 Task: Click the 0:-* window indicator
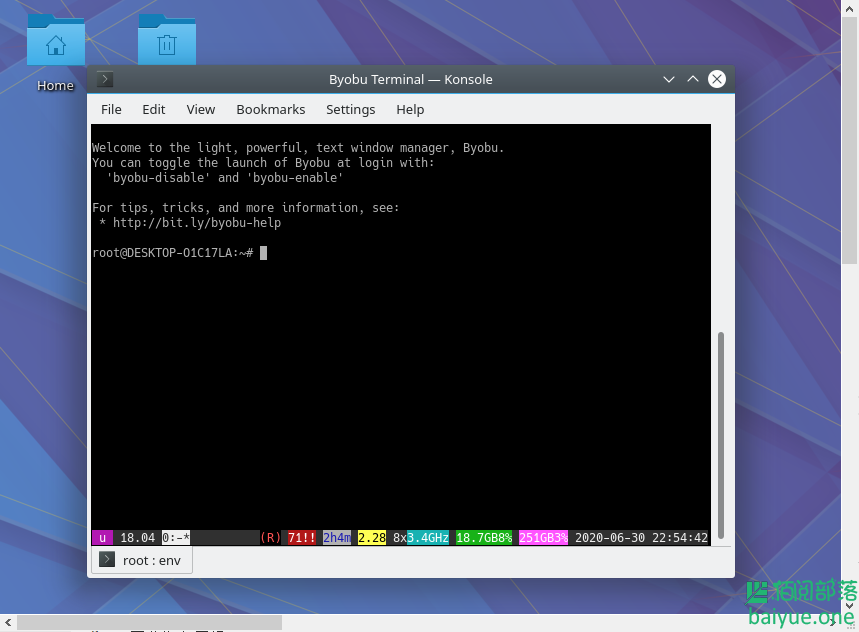tap(176, 538)
